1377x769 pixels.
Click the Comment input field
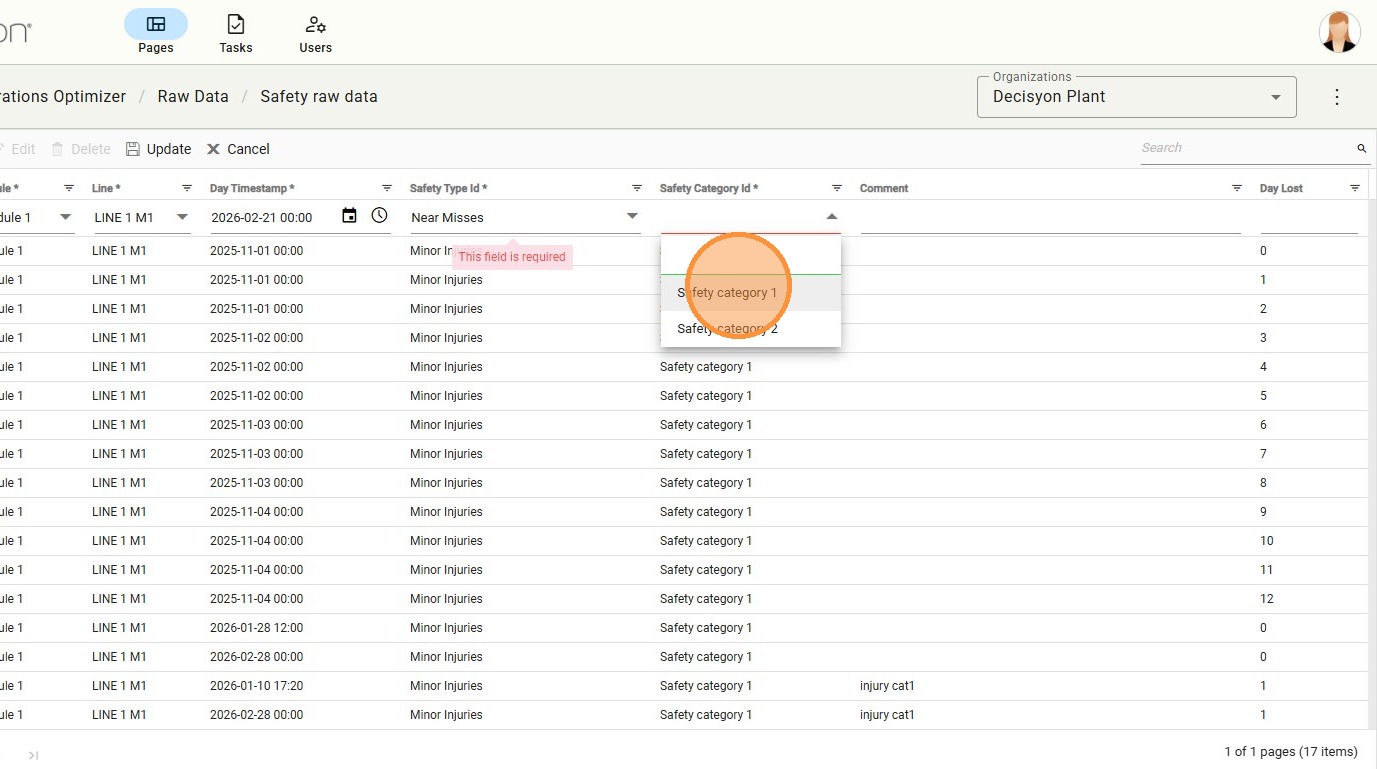coord(1050,217)
